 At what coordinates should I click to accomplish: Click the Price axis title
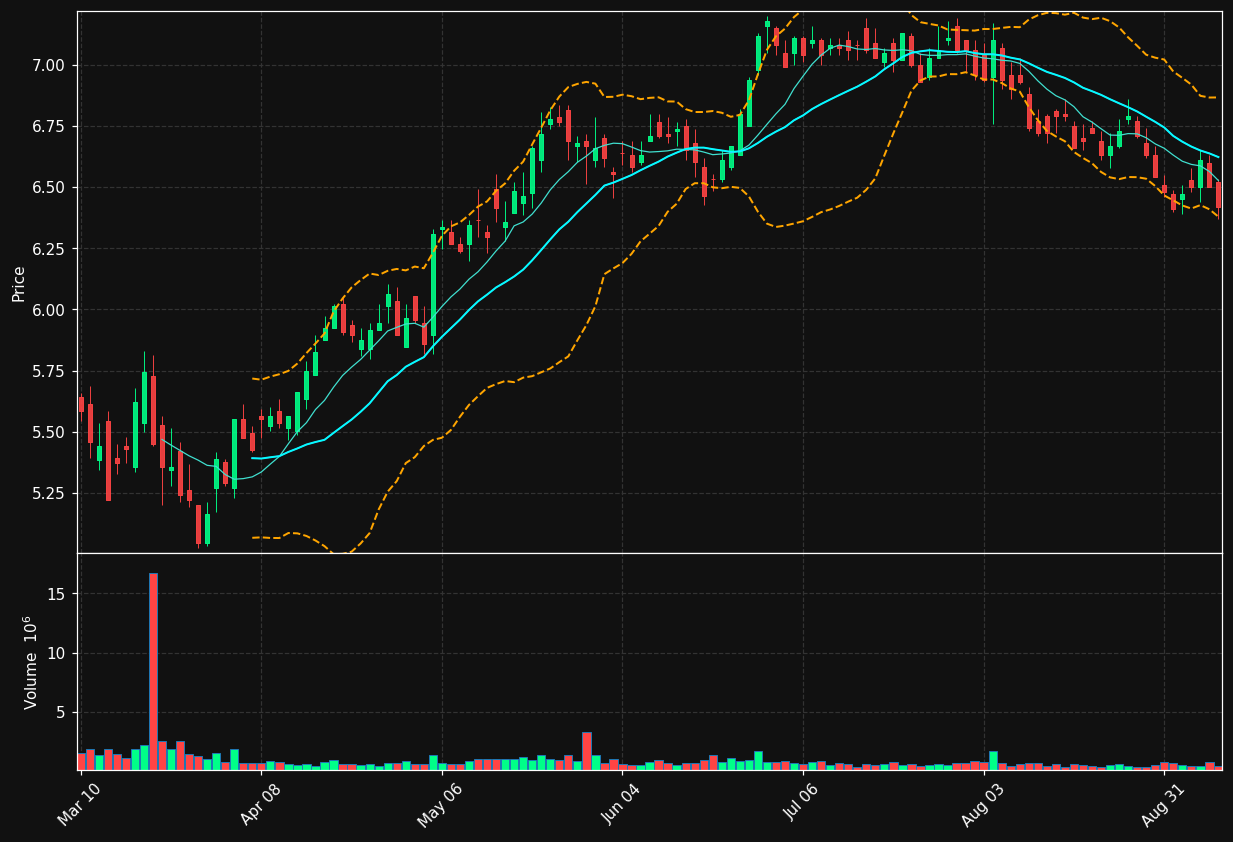click(x=19, y=283)
